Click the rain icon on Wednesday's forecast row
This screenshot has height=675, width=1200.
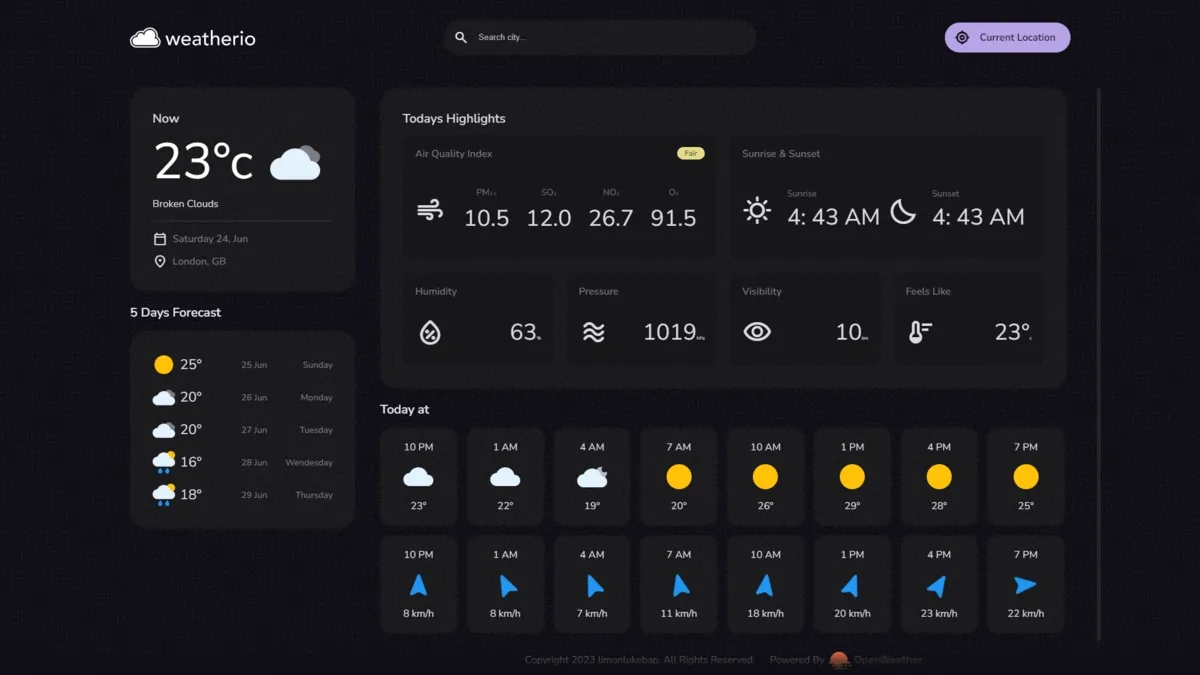coord(163,462)
